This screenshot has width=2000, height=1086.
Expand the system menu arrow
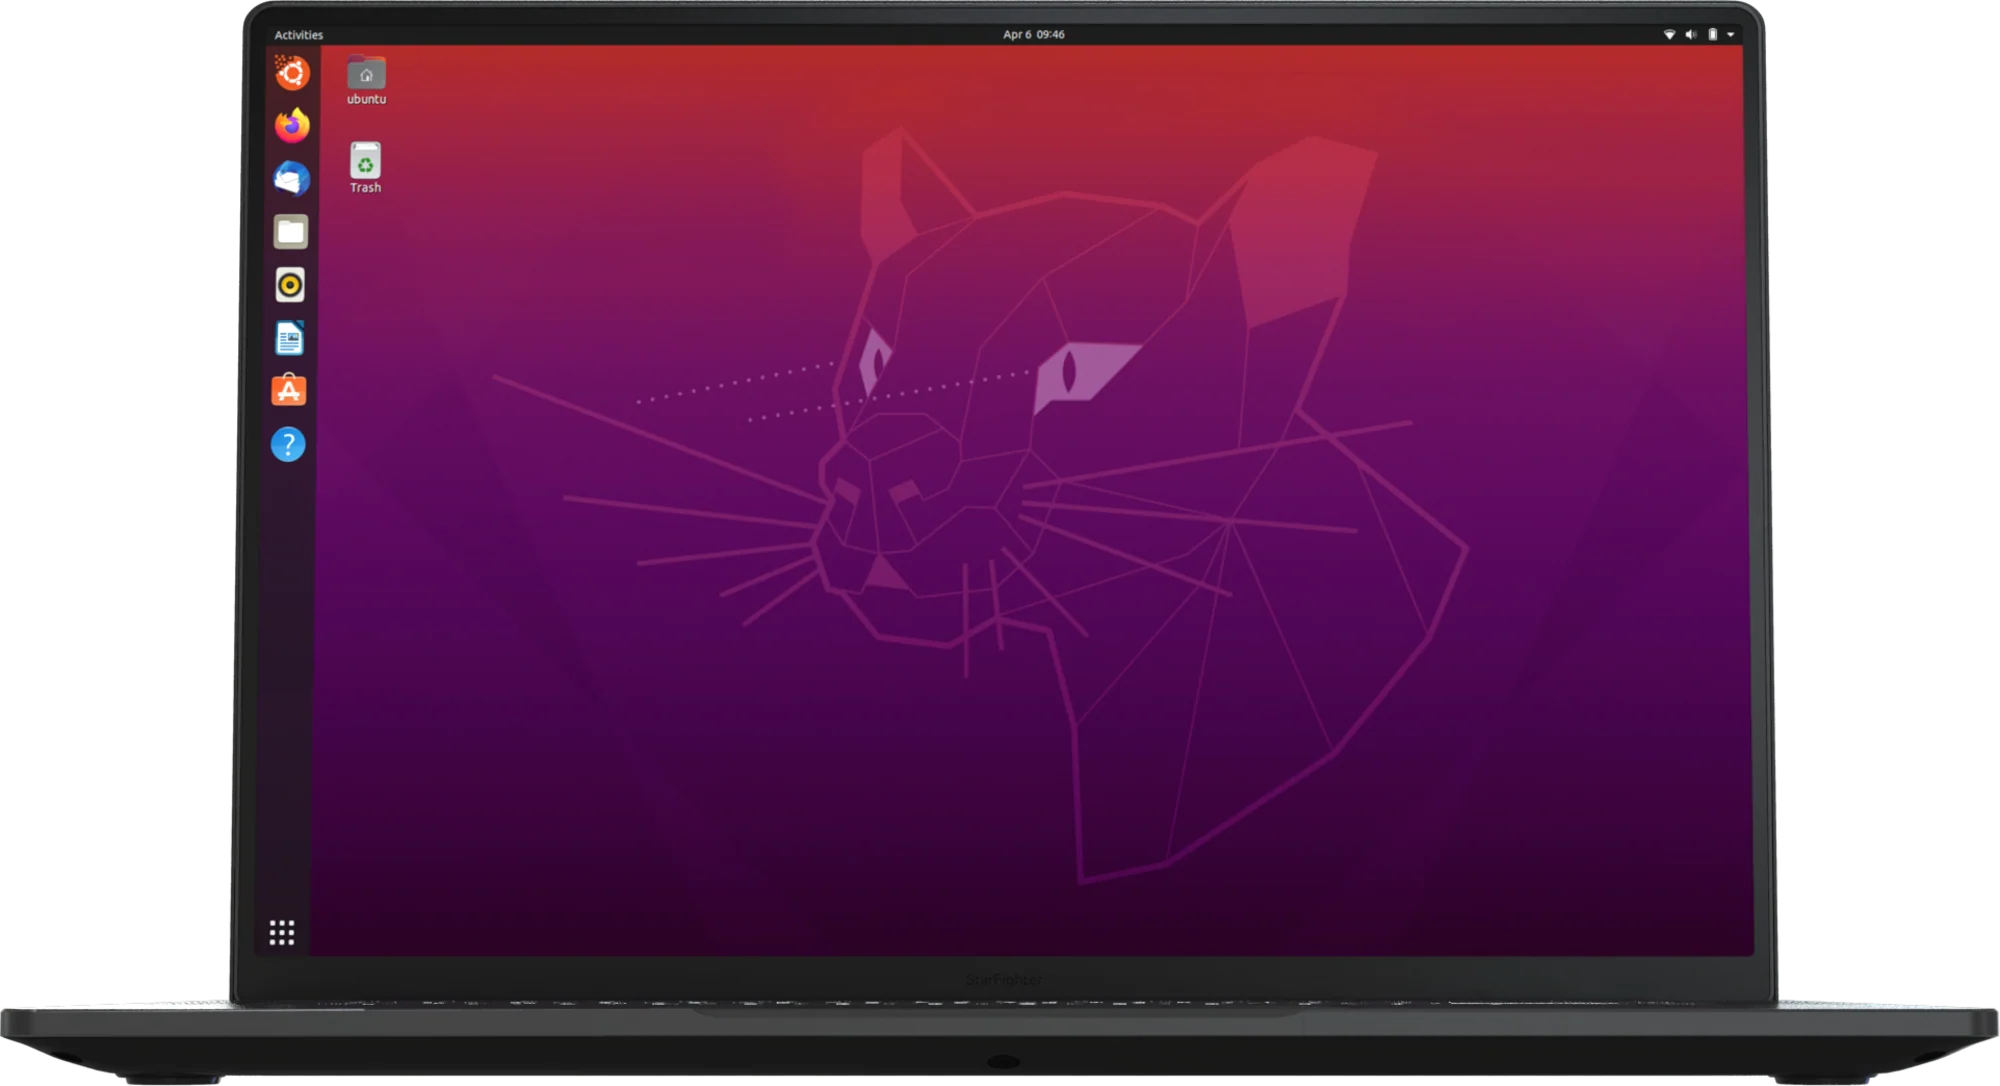pos(1730,35)
